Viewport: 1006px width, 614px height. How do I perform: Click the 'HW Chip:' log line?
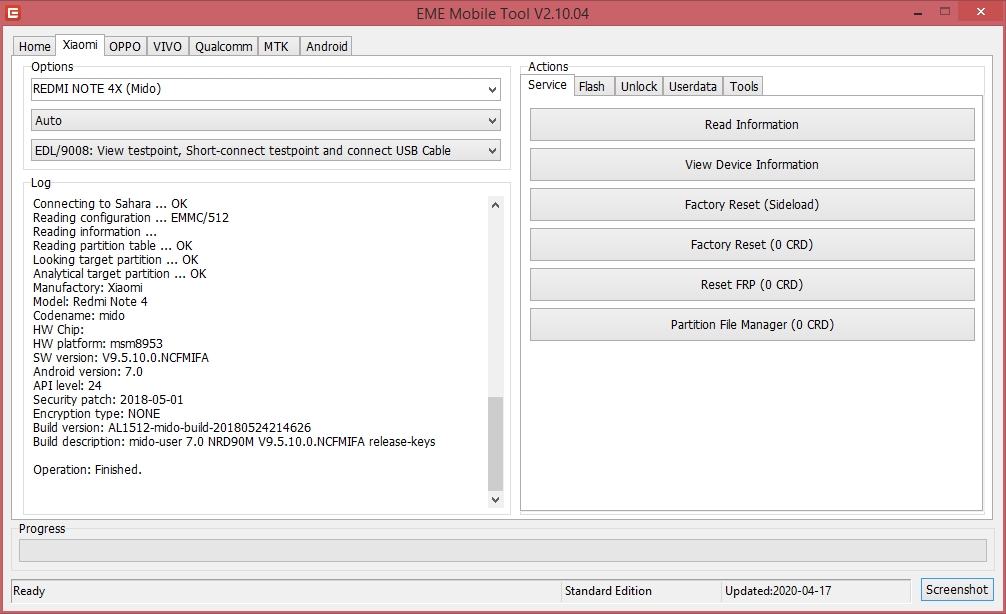tap(58, 330)
